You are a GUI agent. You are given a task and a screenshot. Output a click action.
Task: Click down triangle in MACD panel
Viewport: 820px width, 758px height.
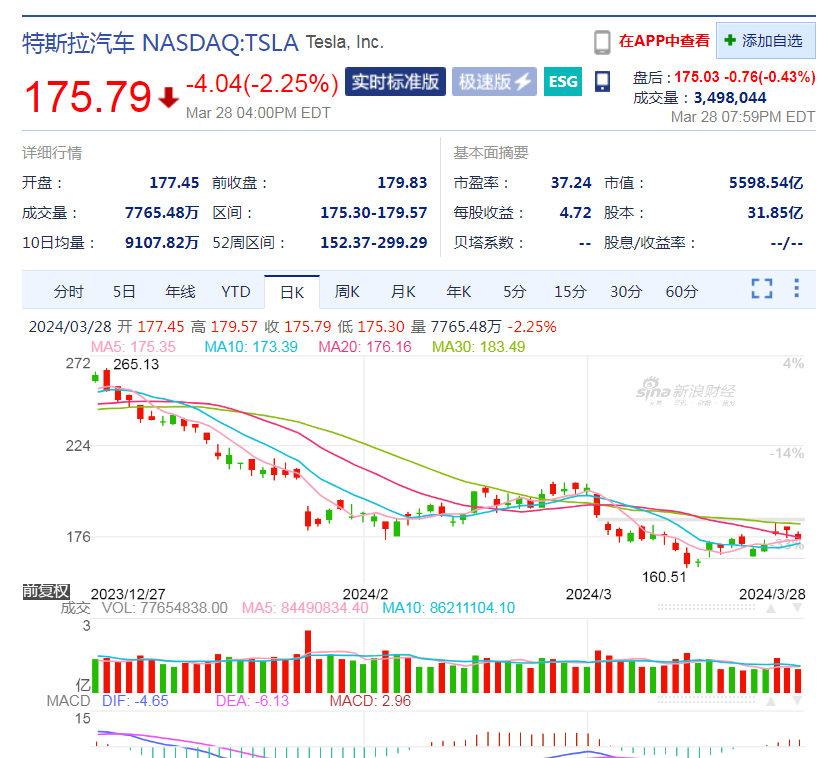(x=797, y=701)
